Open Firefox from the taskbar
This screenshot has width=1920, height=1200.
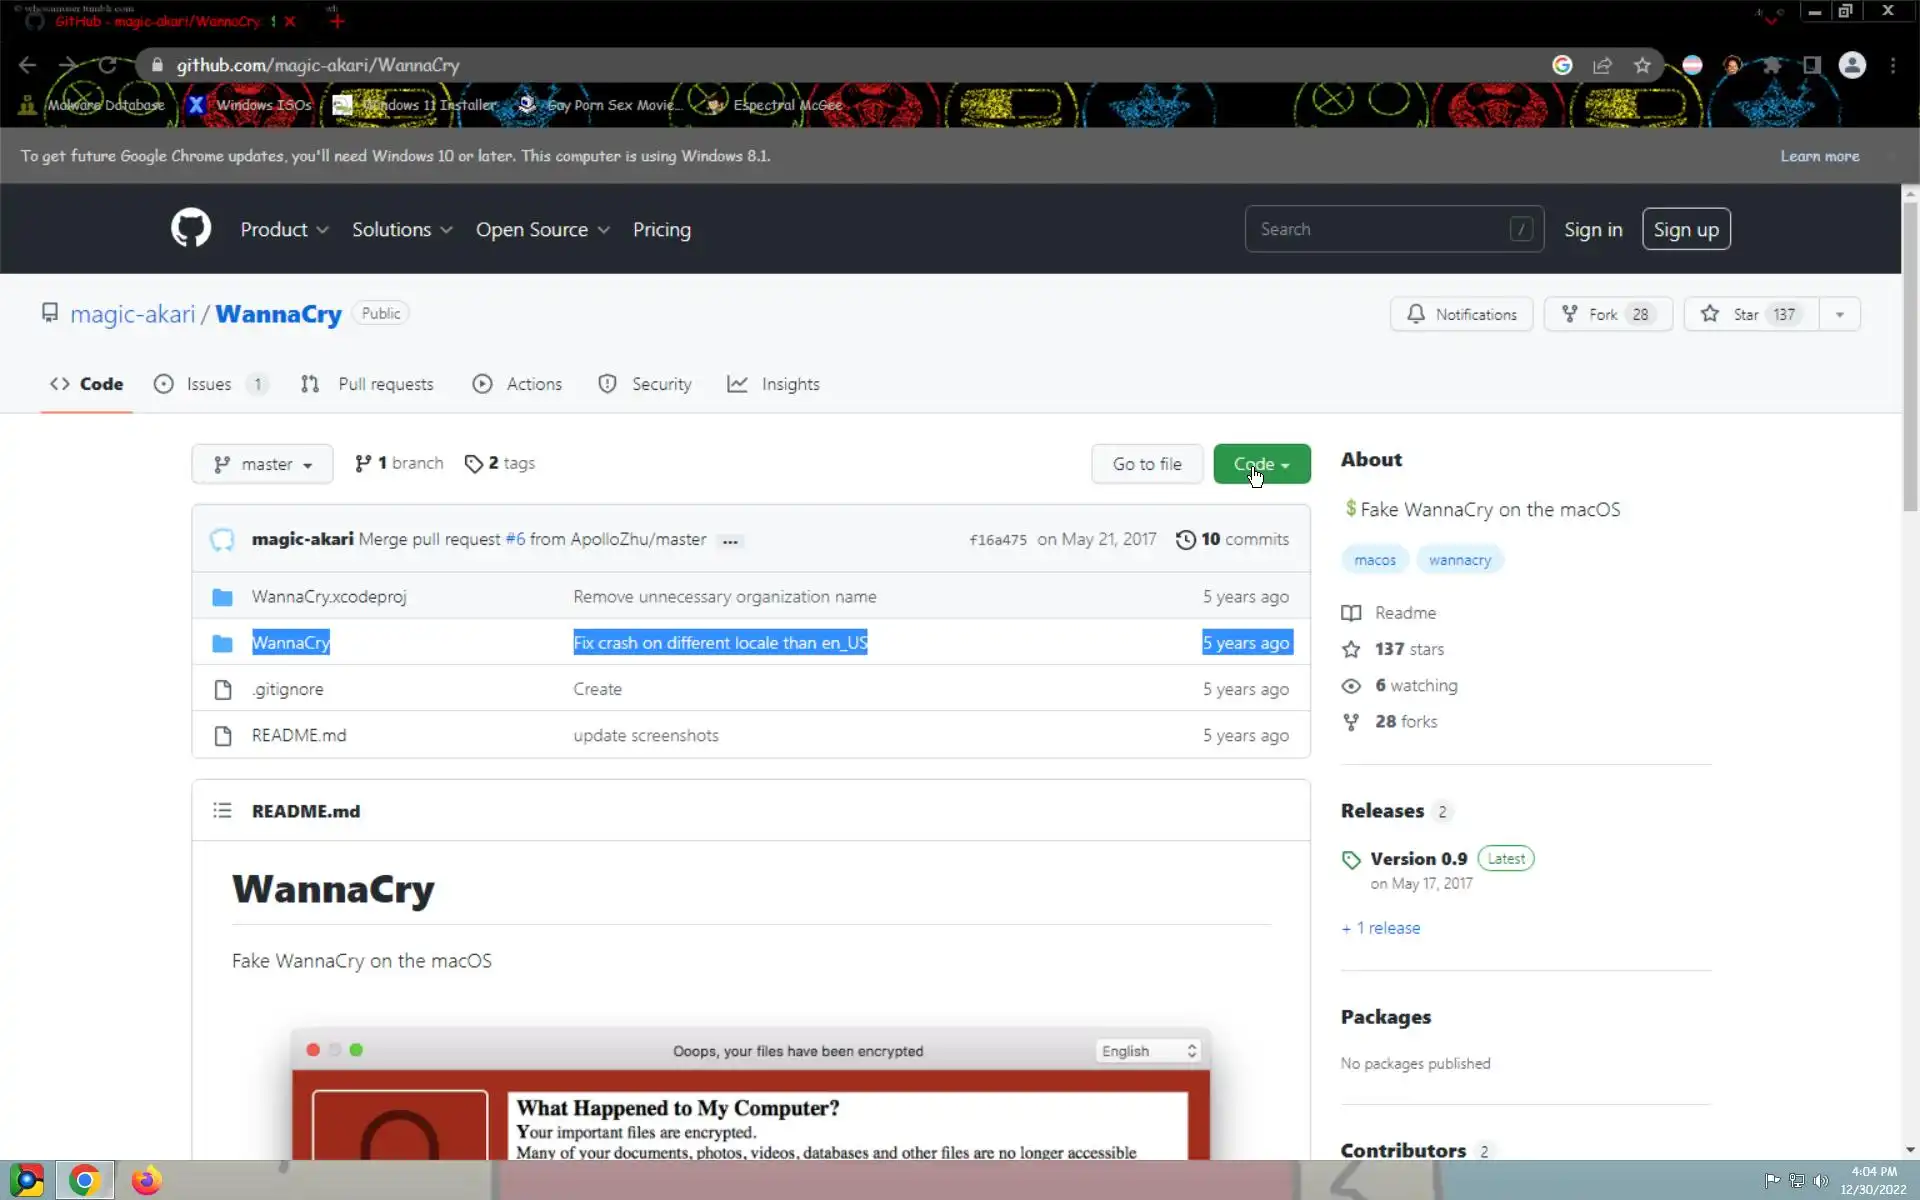click(146, 1180)
